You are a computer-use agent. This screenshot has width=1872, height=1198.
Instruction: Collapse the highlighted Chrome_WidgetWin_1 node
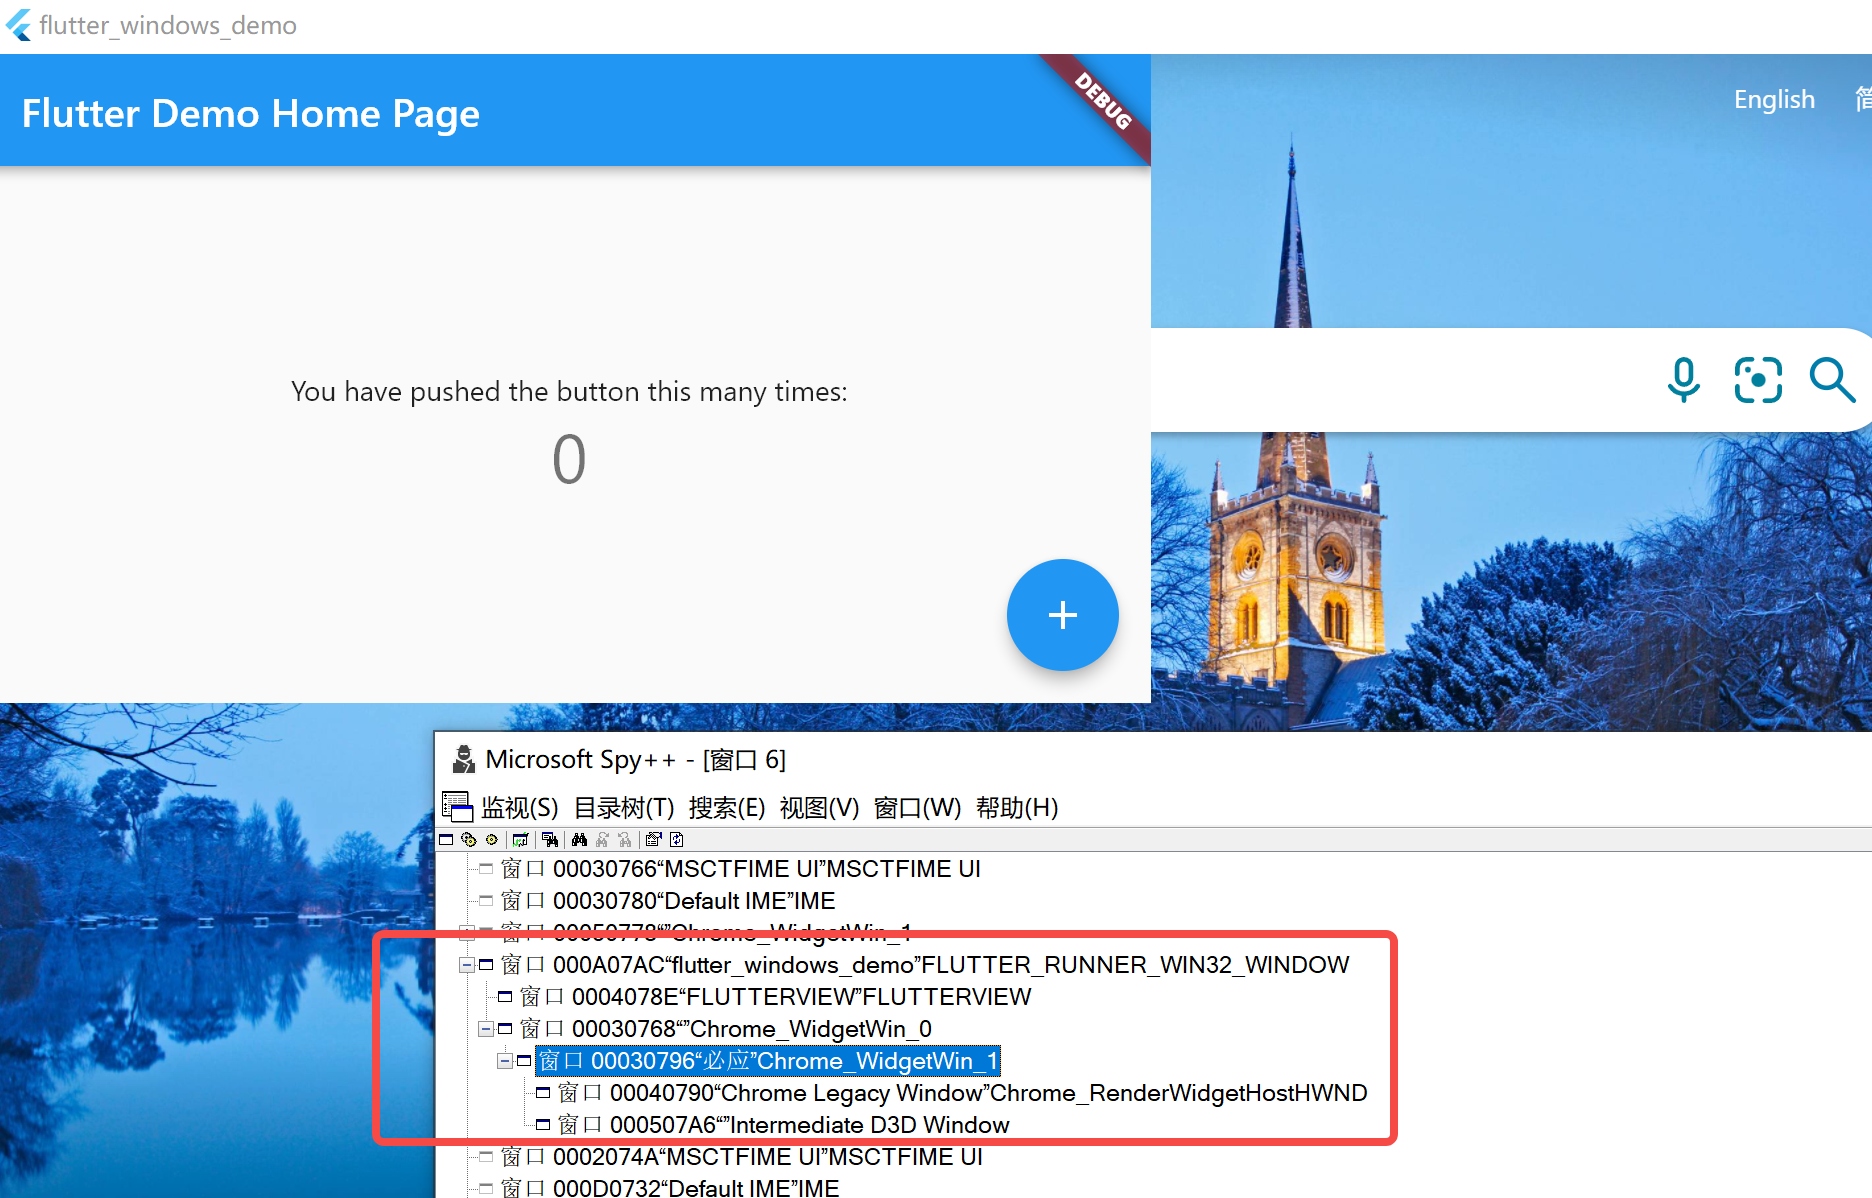[505, 1061]
